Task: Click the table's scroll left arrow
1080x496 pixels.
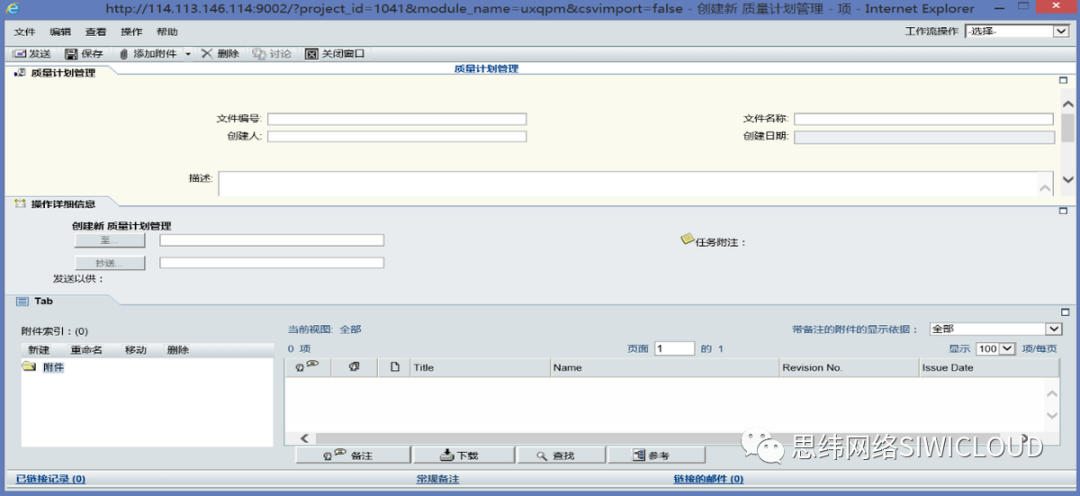Action: (304, 438)
